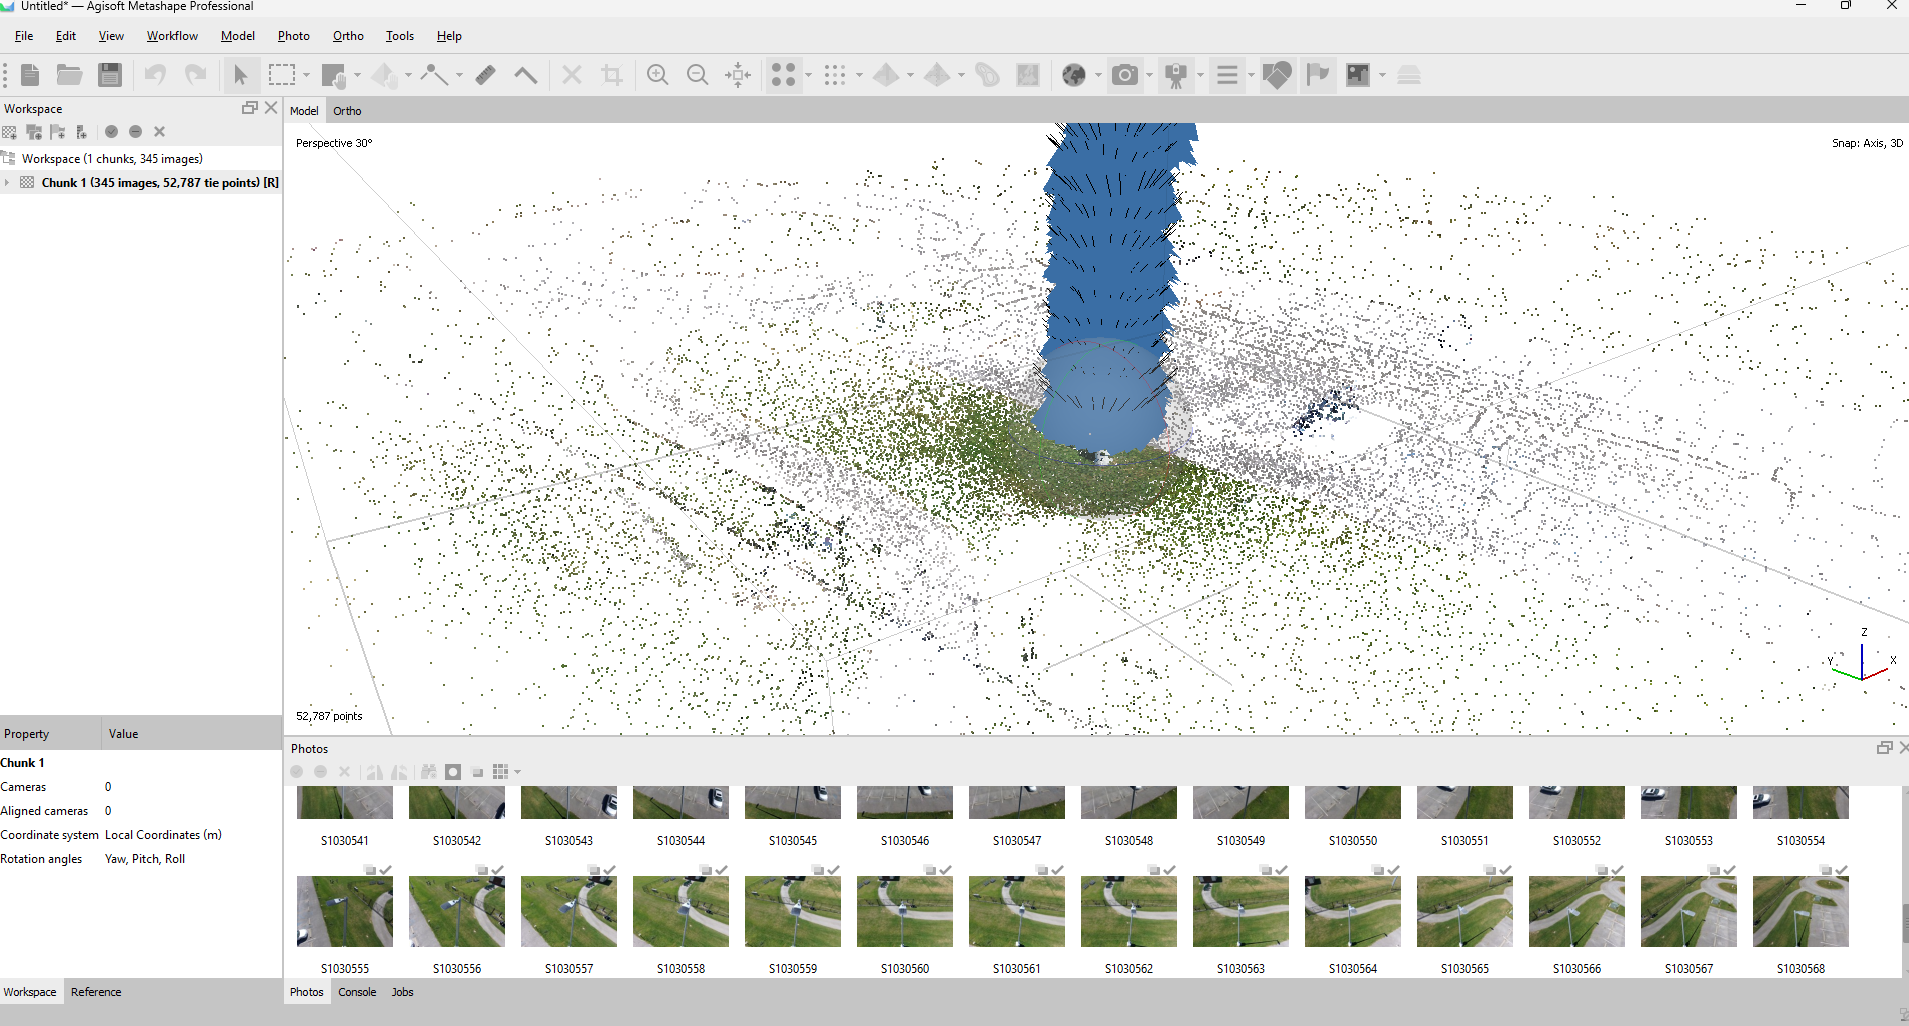Click the Property column header
Viewport: 1909px width, 1026px height.
coord(50,733)
